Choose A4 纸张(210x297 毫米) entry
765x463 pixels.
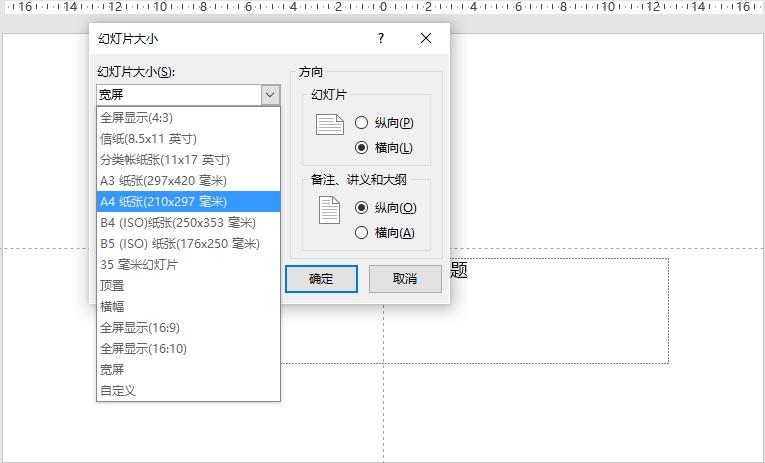coord(188,201)
